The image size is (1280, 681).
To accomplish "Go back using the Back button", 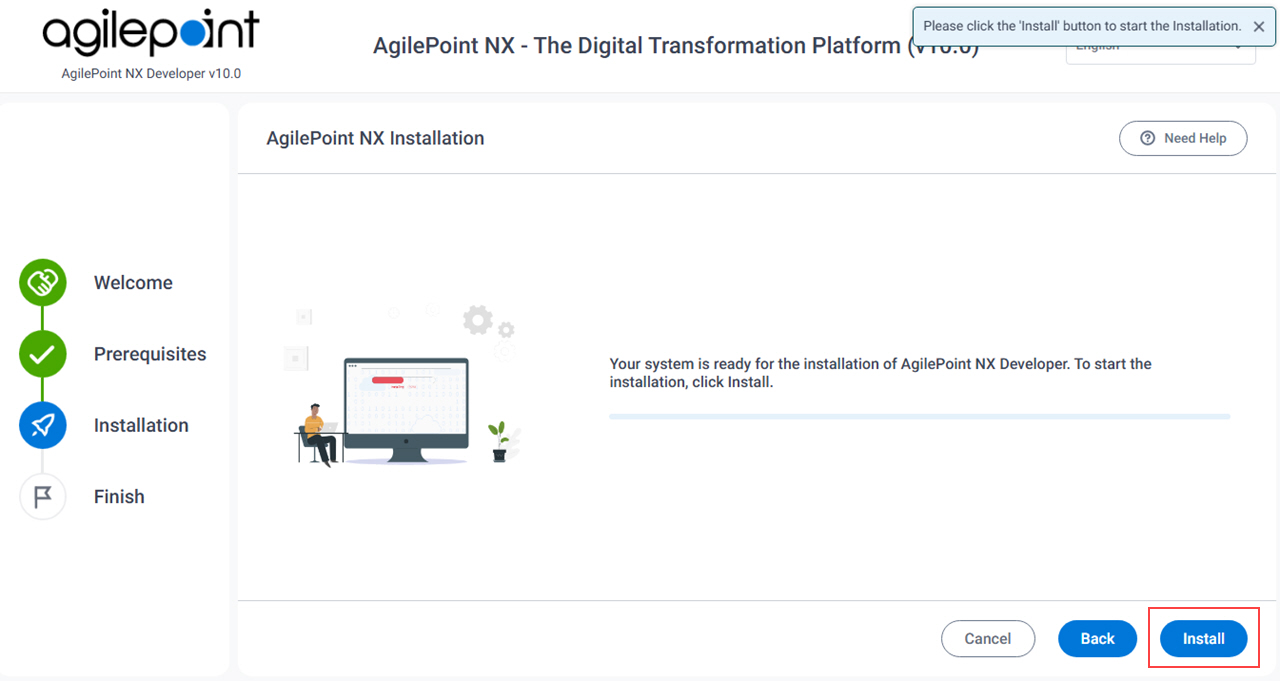I will click(1097, 639).
